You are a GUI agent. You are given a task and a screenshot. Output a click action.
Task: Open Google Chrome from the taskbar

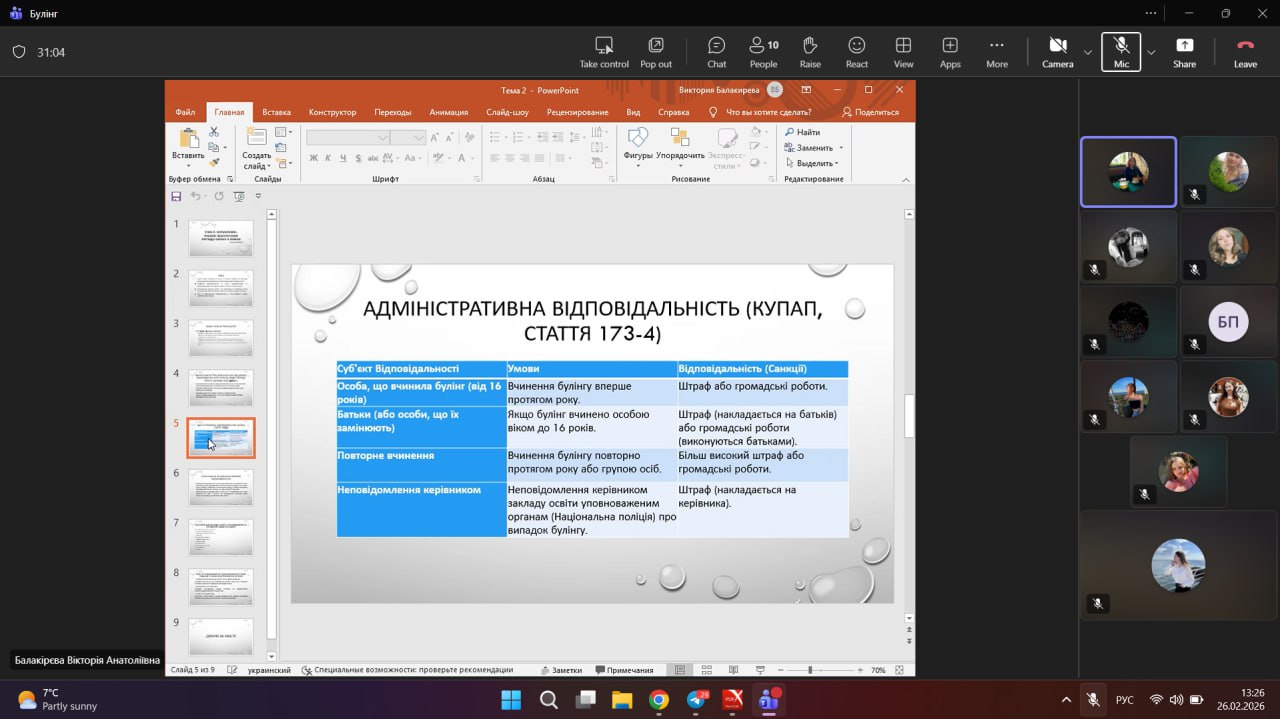658,700
